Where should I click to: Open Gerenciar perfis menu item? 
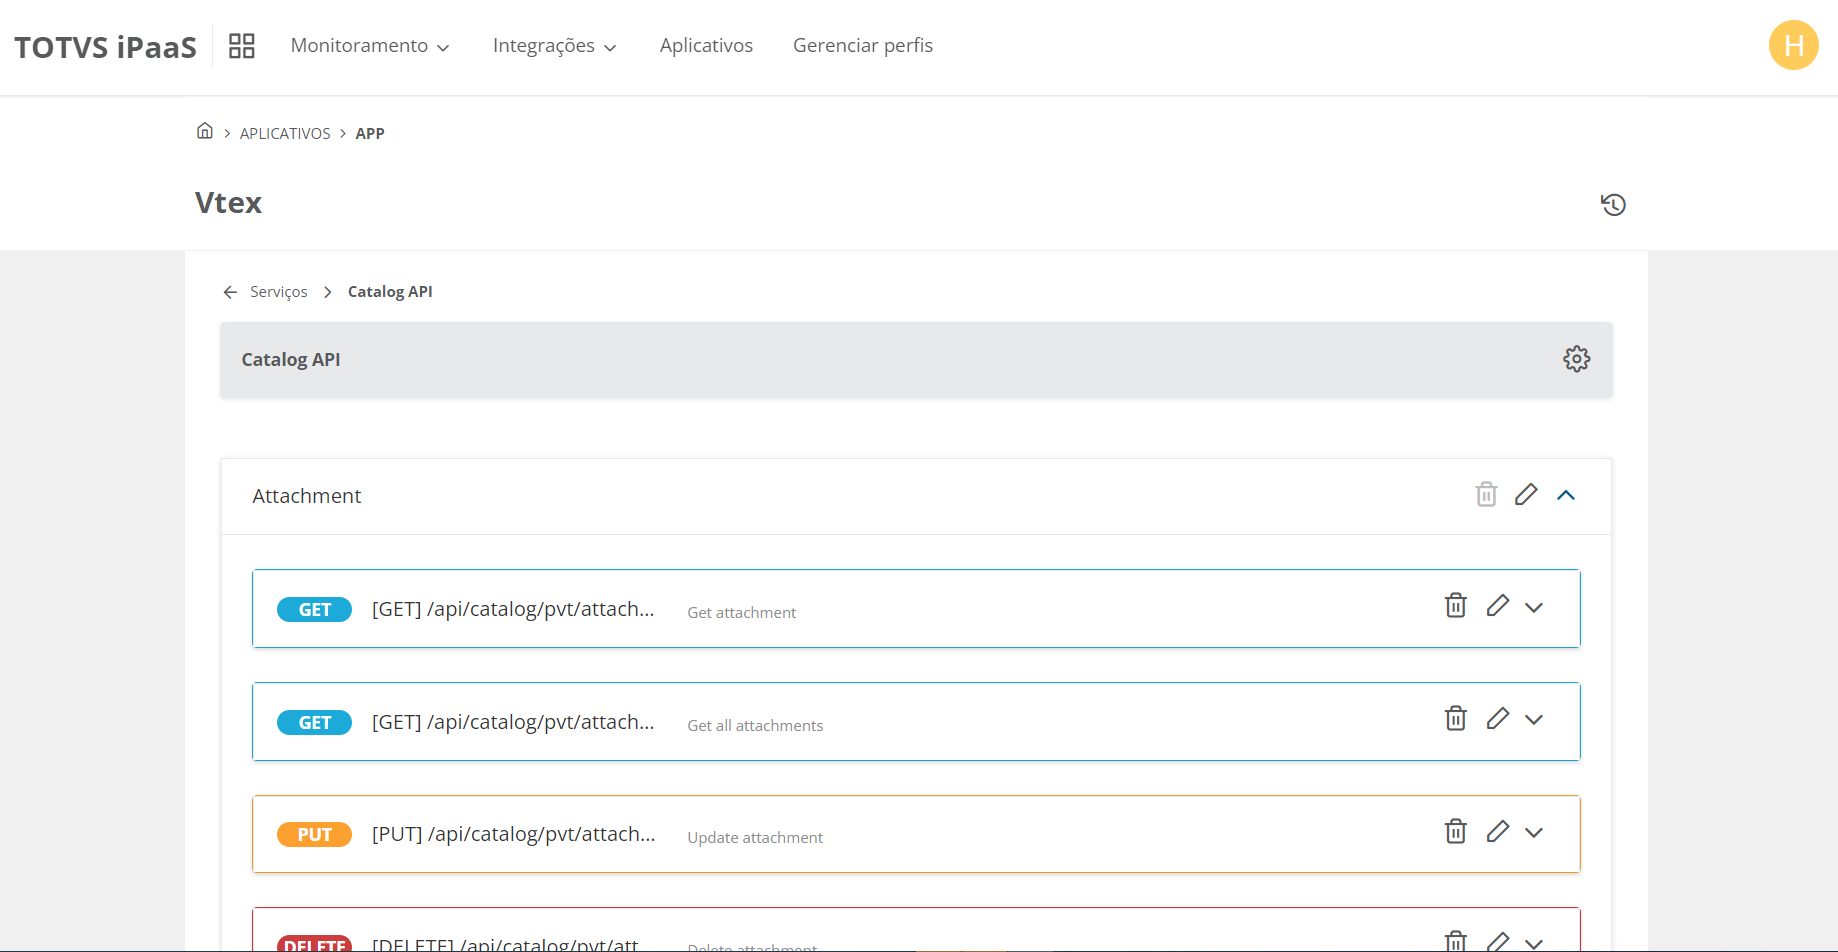point(862,46)
